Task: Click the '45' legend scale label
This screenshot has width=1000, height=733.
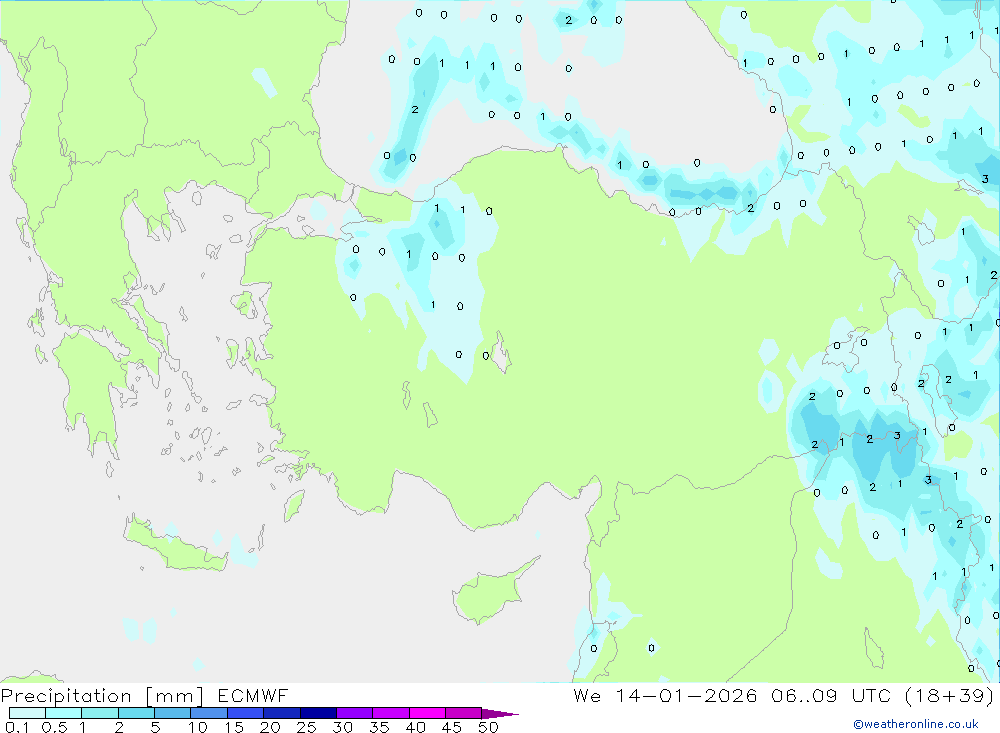Action: click(x=452, y=727)
